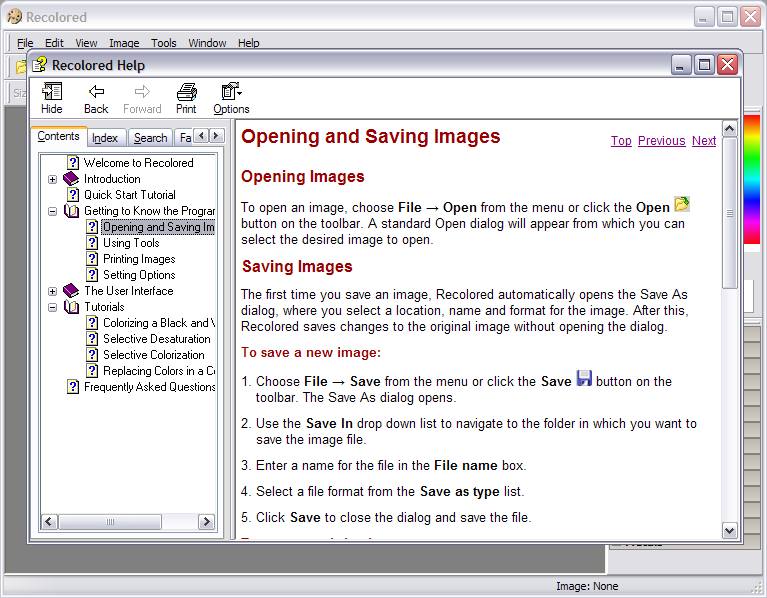Click the Tutorials open book icon

click(71, 307)
